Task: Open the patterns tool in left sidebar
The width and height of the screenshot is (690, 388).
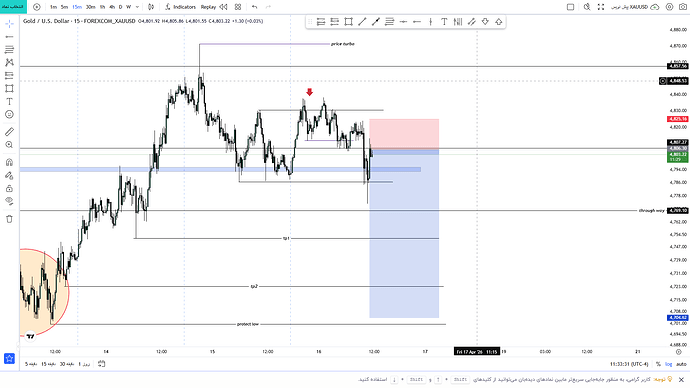Action: pyautogui.click(x=9, y=62)
